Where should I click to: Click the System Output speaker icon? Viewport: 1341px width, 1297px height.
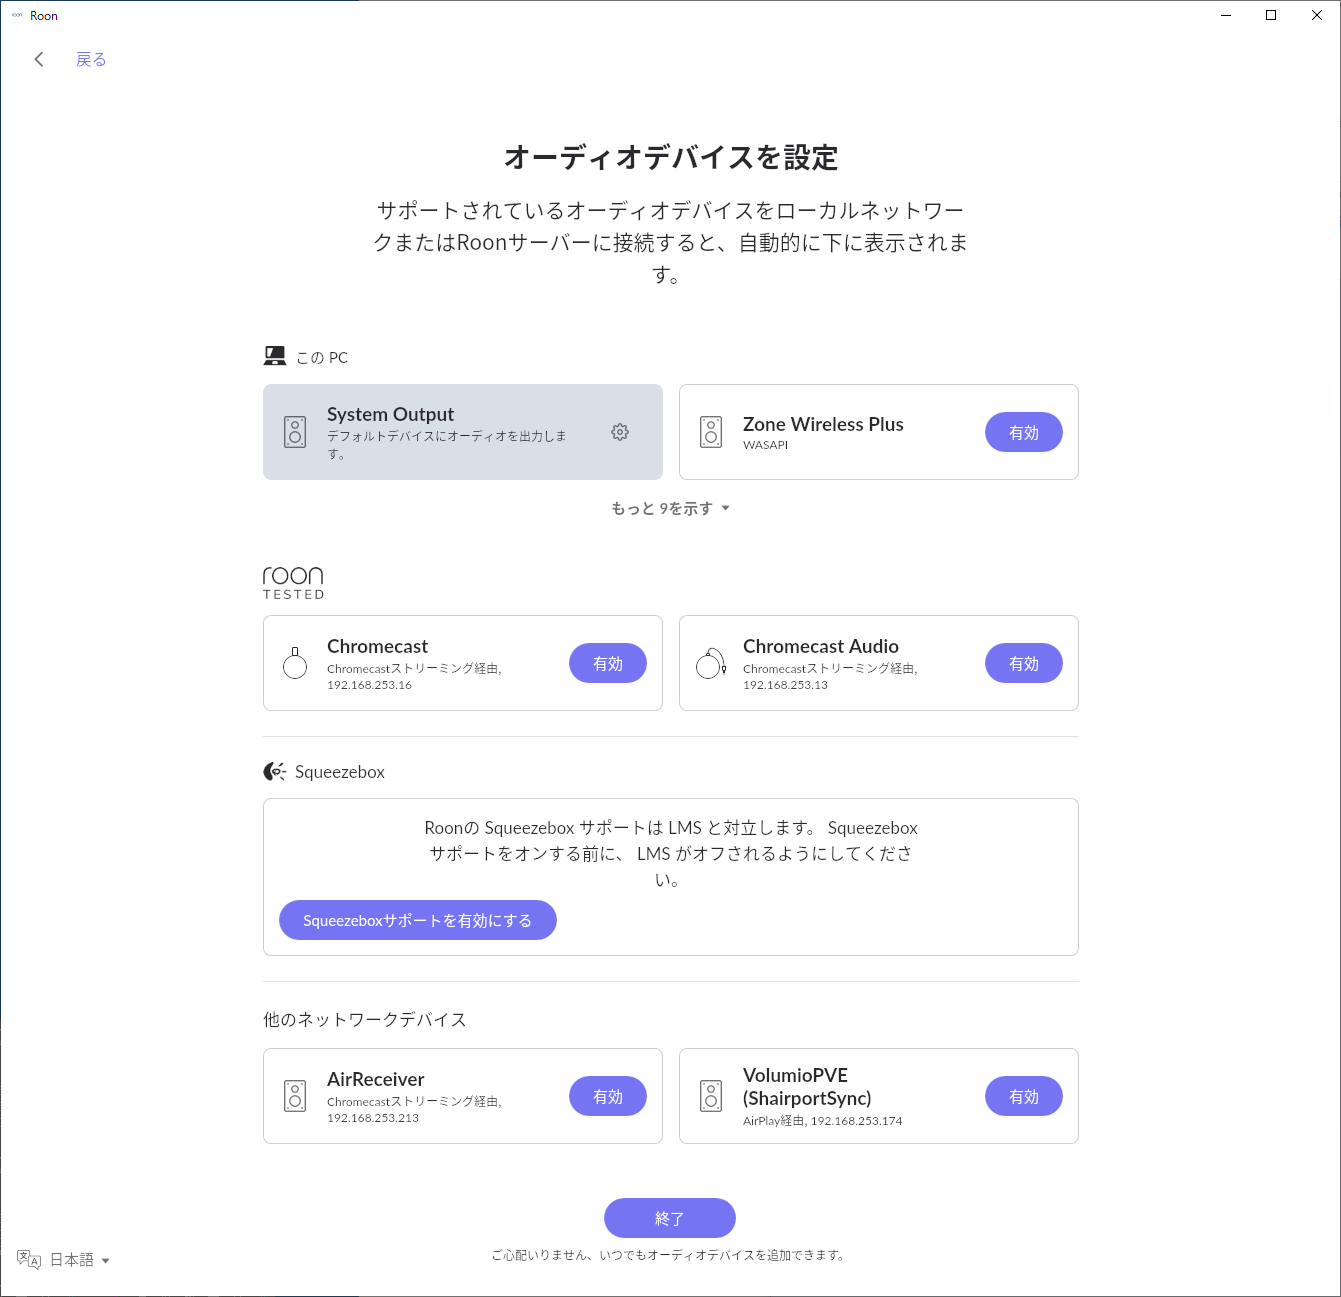(x=295, y=432)
